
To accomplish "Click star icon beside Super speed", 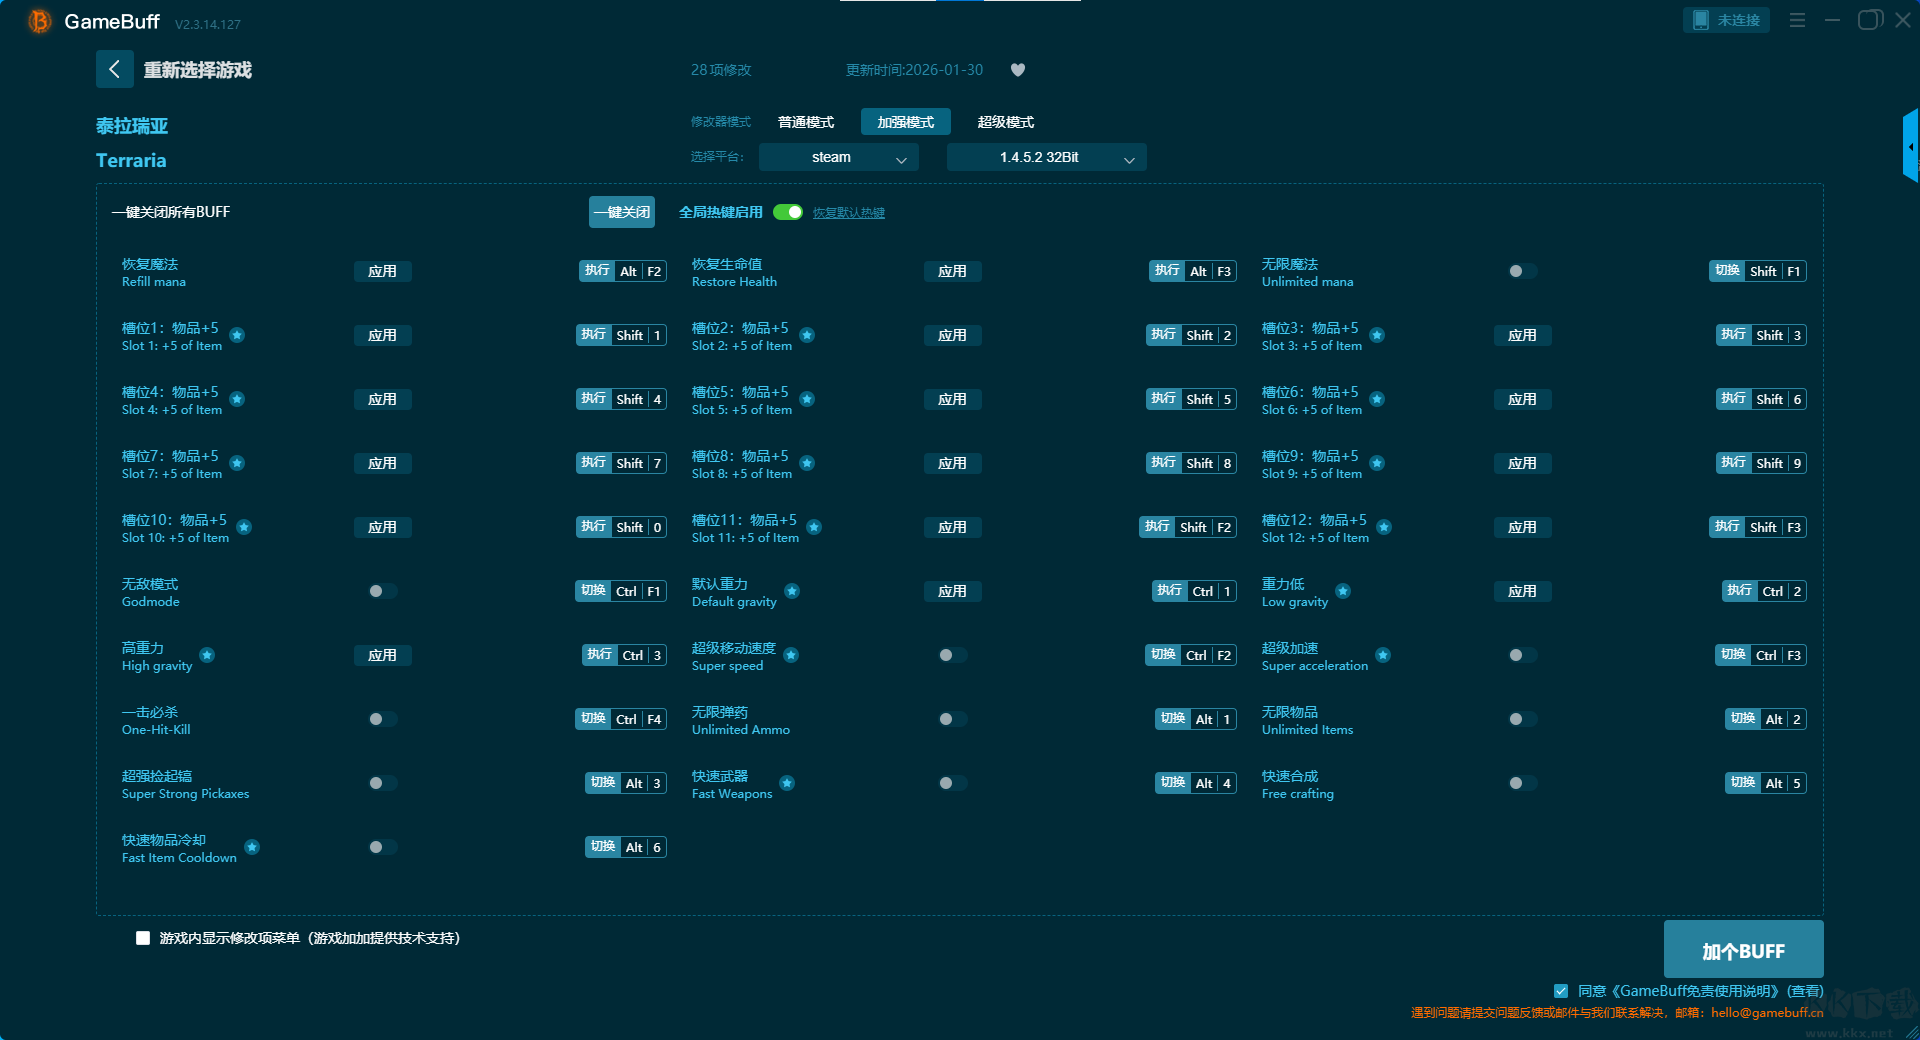I will coord(791,655).
